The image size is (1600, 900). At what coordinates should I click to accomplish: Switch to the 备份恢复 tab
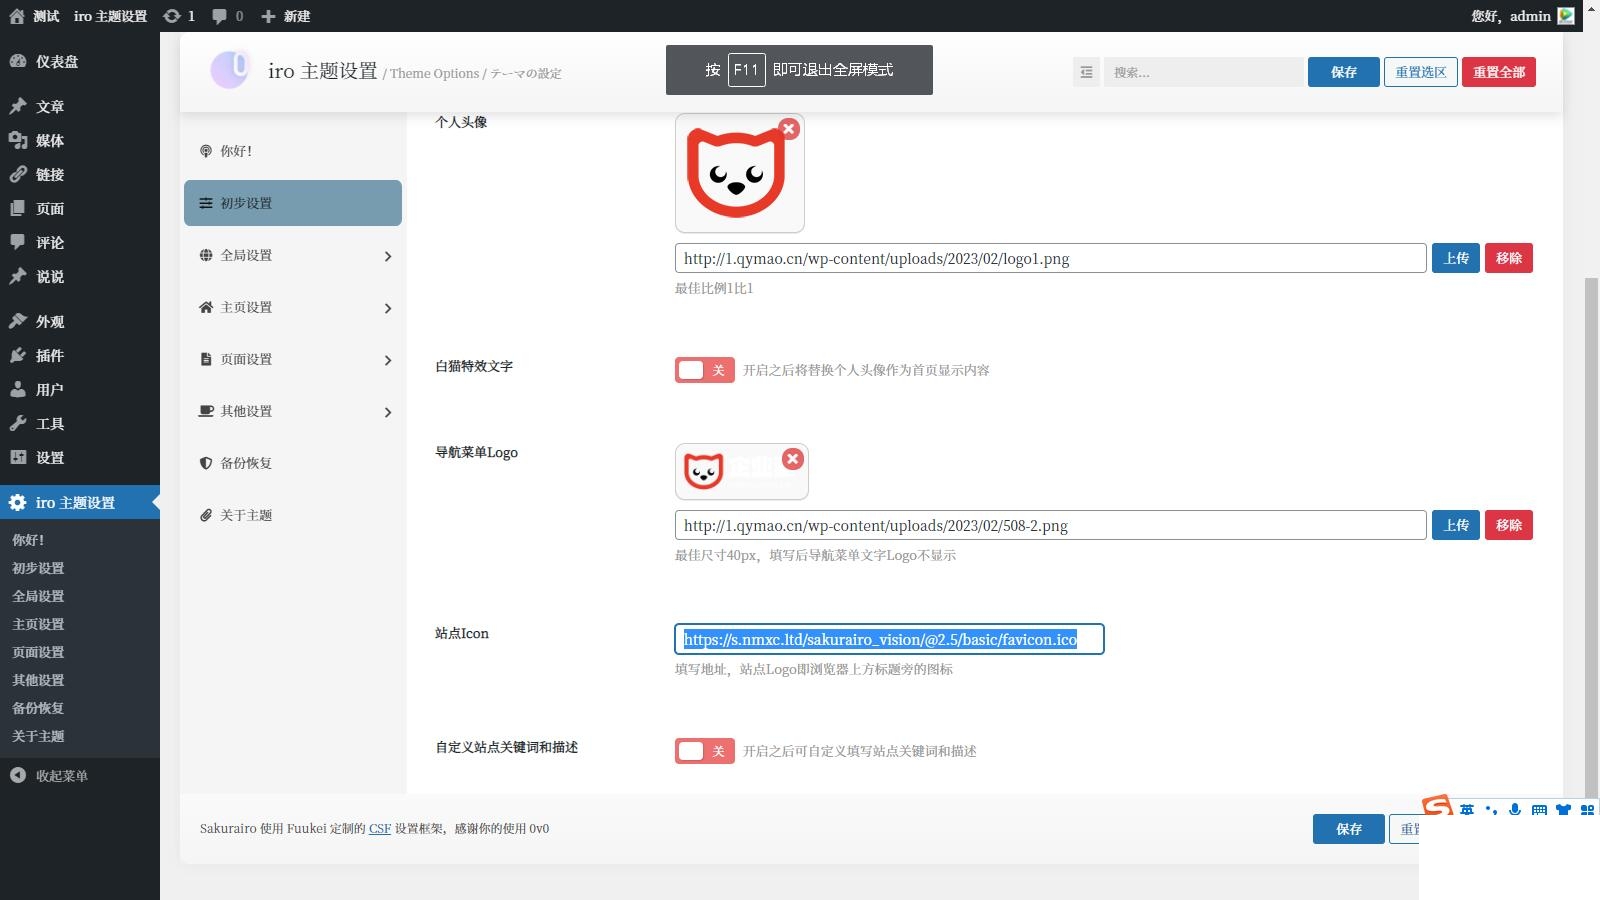pos(246,463)
